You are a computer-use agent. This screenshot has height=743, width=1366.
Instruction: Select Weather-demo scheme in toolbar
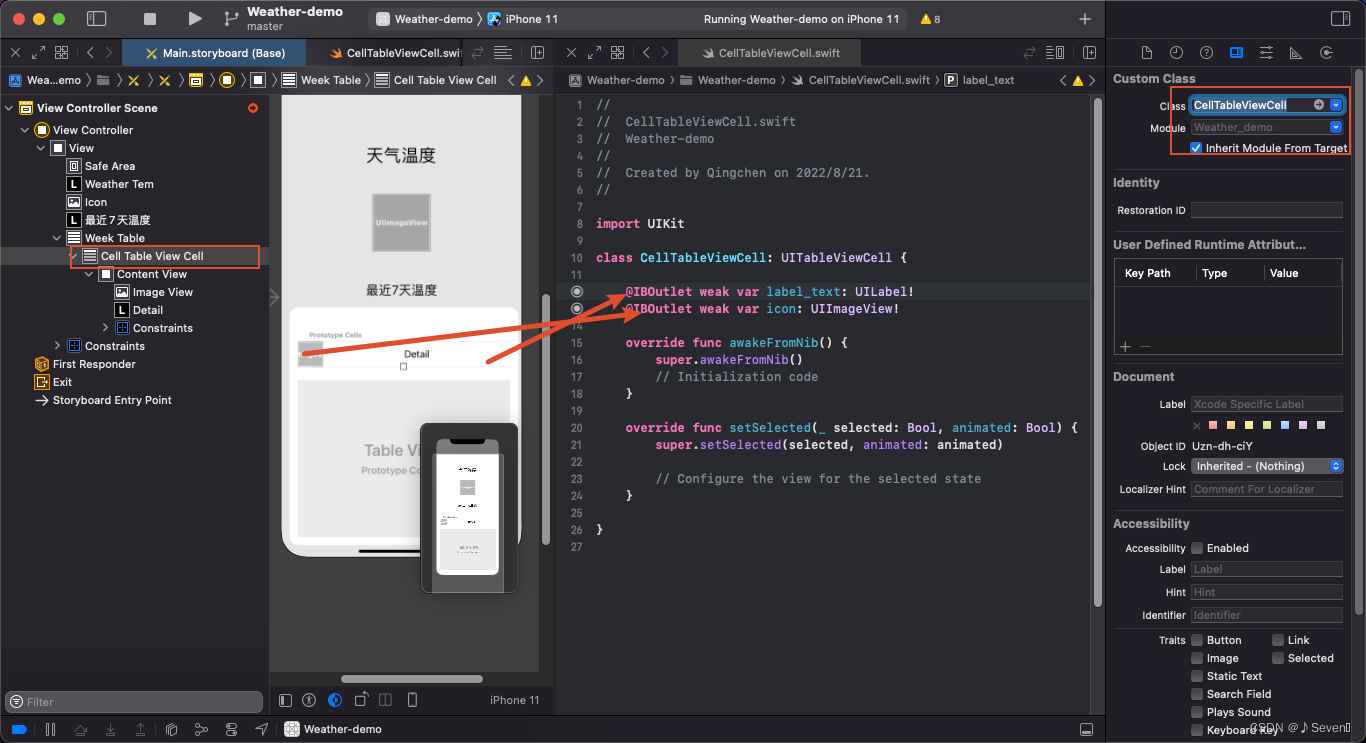pyautogui.click(x=424, y=19)
